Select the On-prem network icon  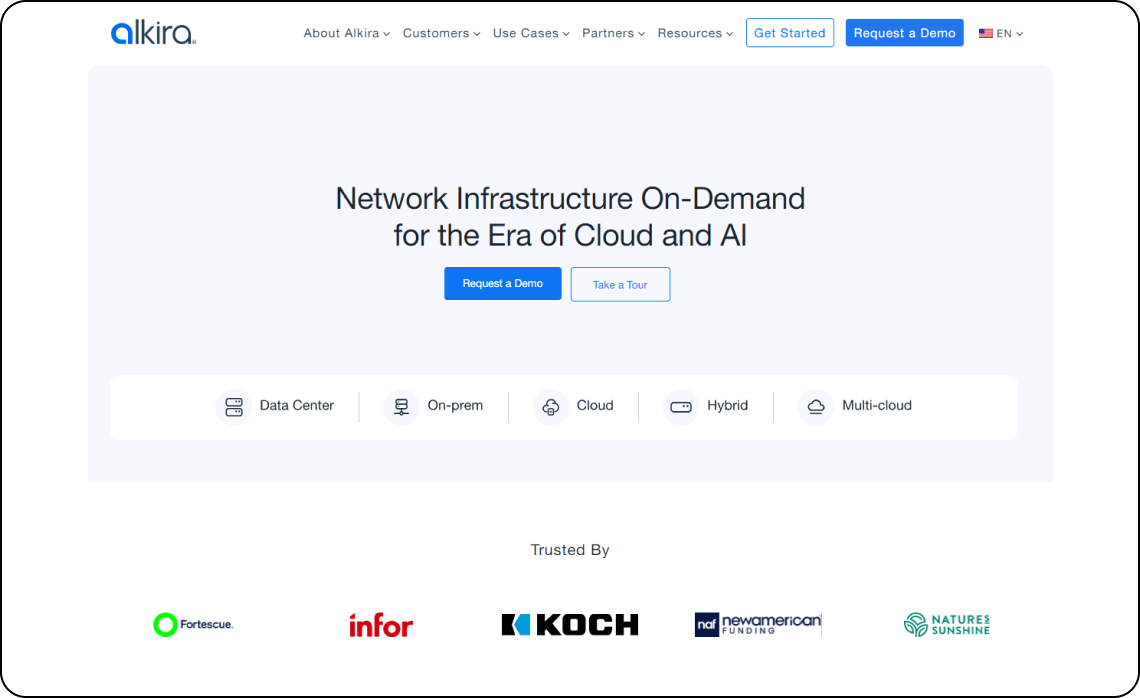pyautogui.click(x=401, y=407)
